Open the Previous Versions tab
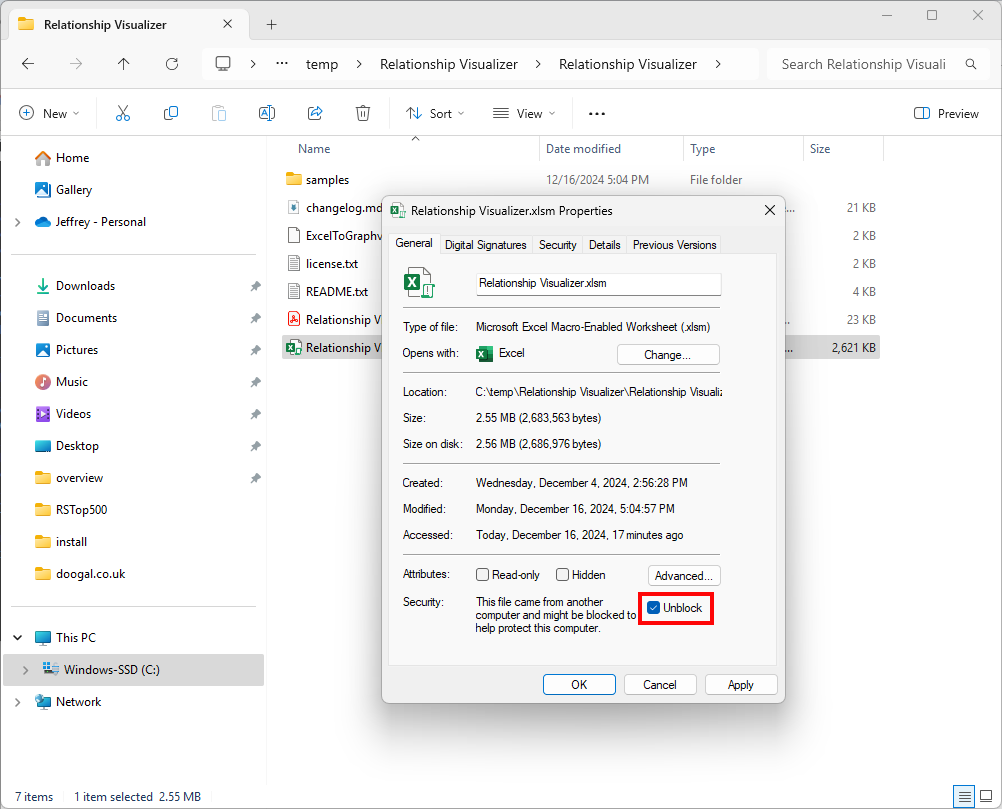 [674, 245]
